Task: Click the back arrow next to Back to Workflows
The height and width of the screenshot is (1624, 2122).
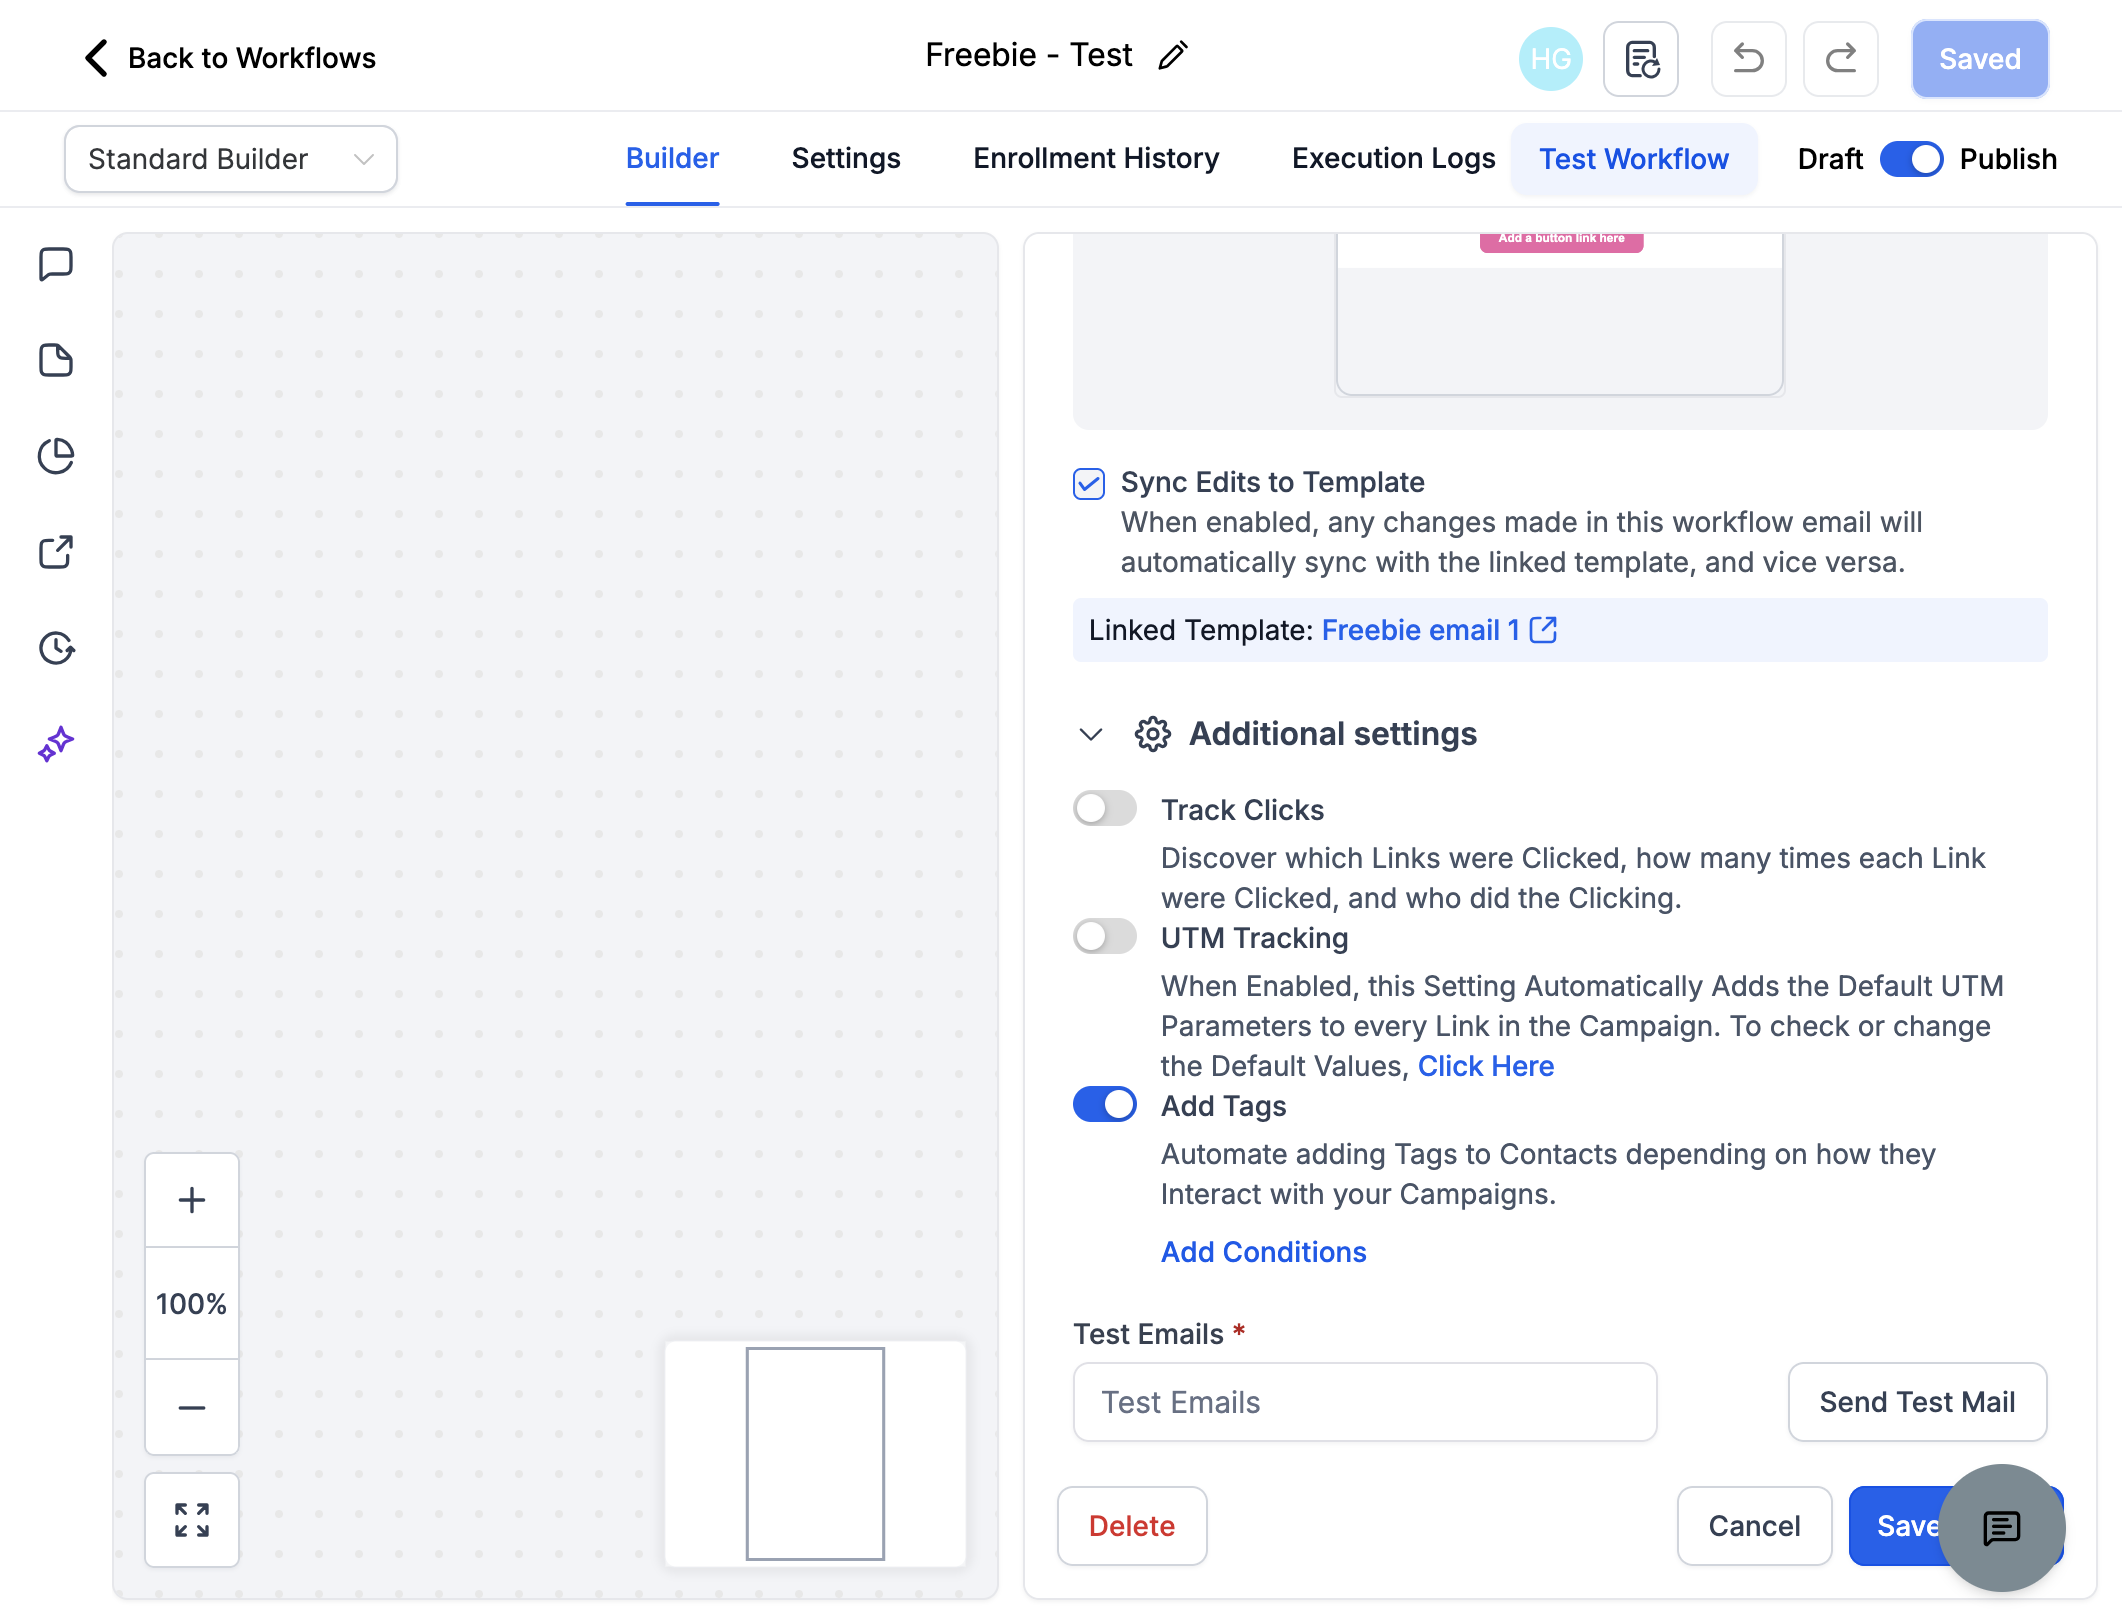Action: pyautogui.click(x=96, y=58)
